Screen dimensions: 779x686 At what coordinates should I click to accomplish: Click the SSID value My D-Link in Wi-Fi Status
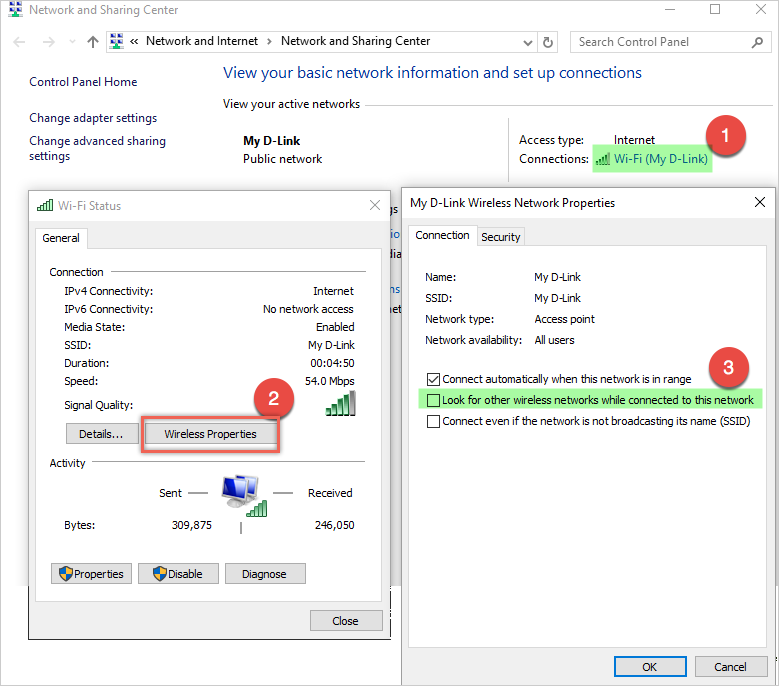[x=331, y=345]
